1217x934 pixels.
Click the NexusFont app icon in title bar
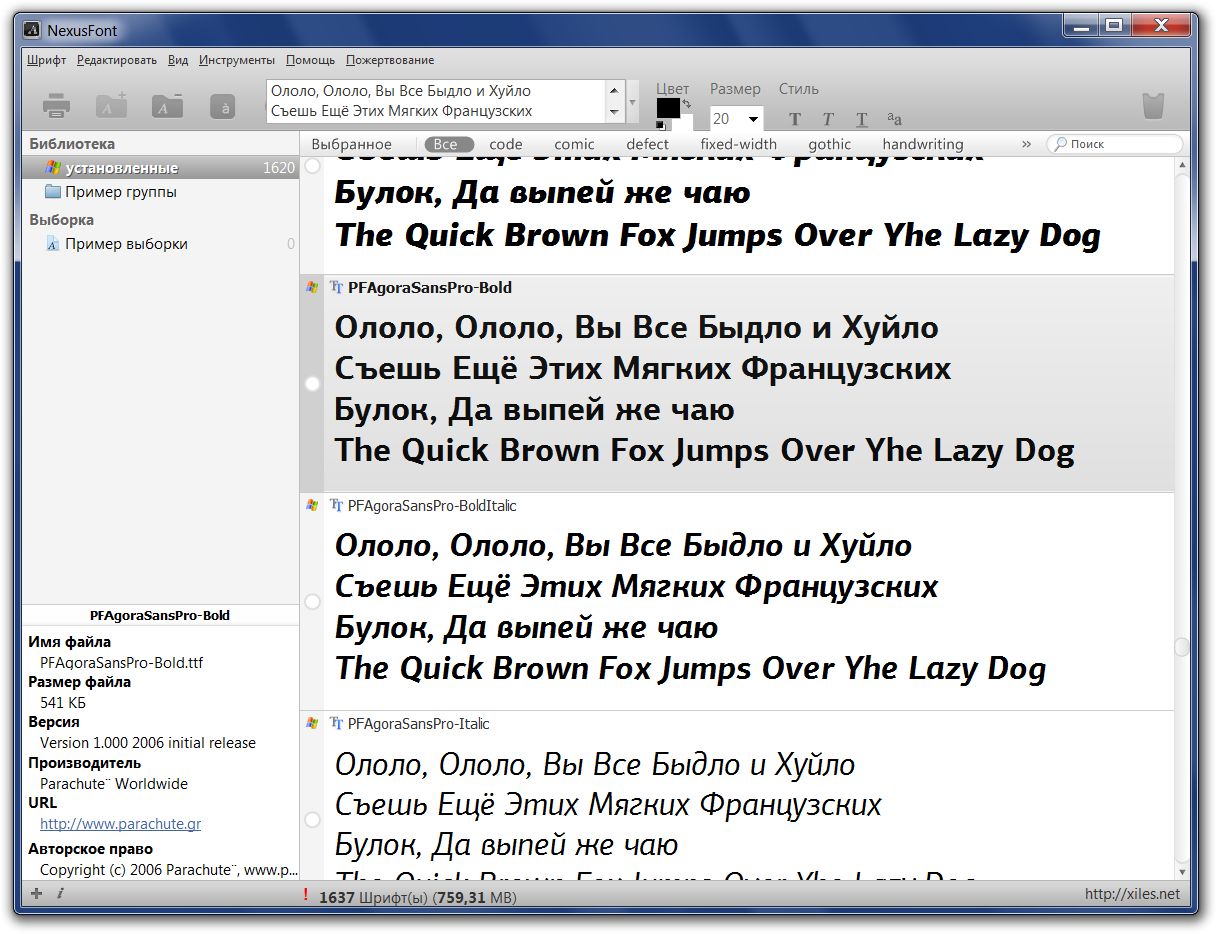click(x=32, y=30)
